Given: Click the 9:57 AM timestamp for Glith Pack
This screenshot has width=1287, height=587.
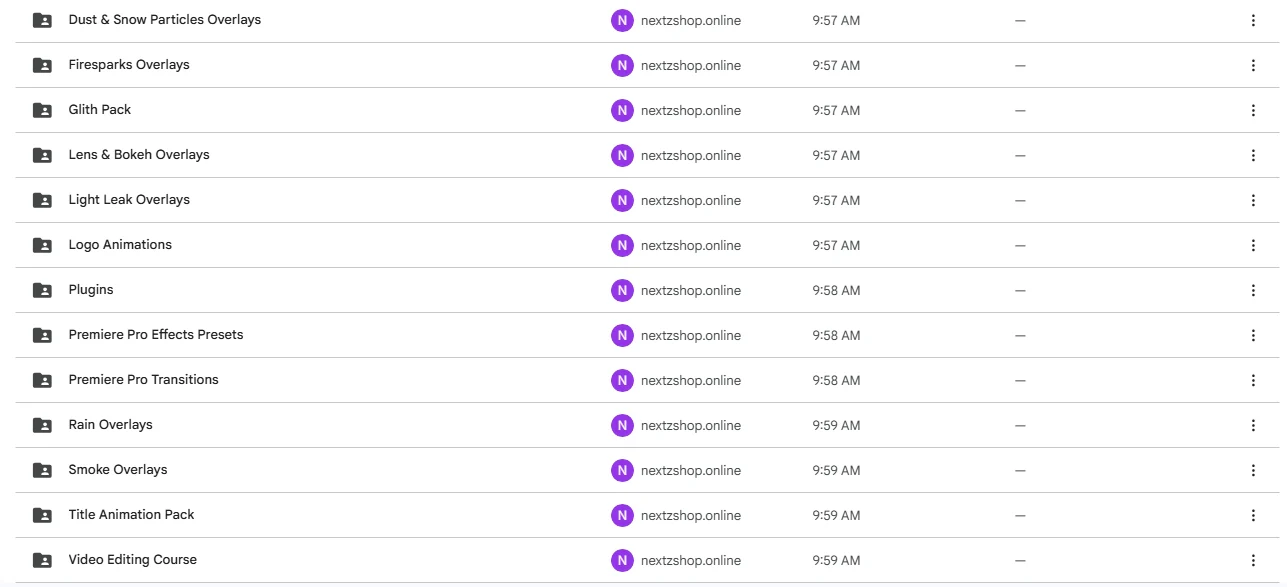Looking at the screenshot, I should coord(835,110).
